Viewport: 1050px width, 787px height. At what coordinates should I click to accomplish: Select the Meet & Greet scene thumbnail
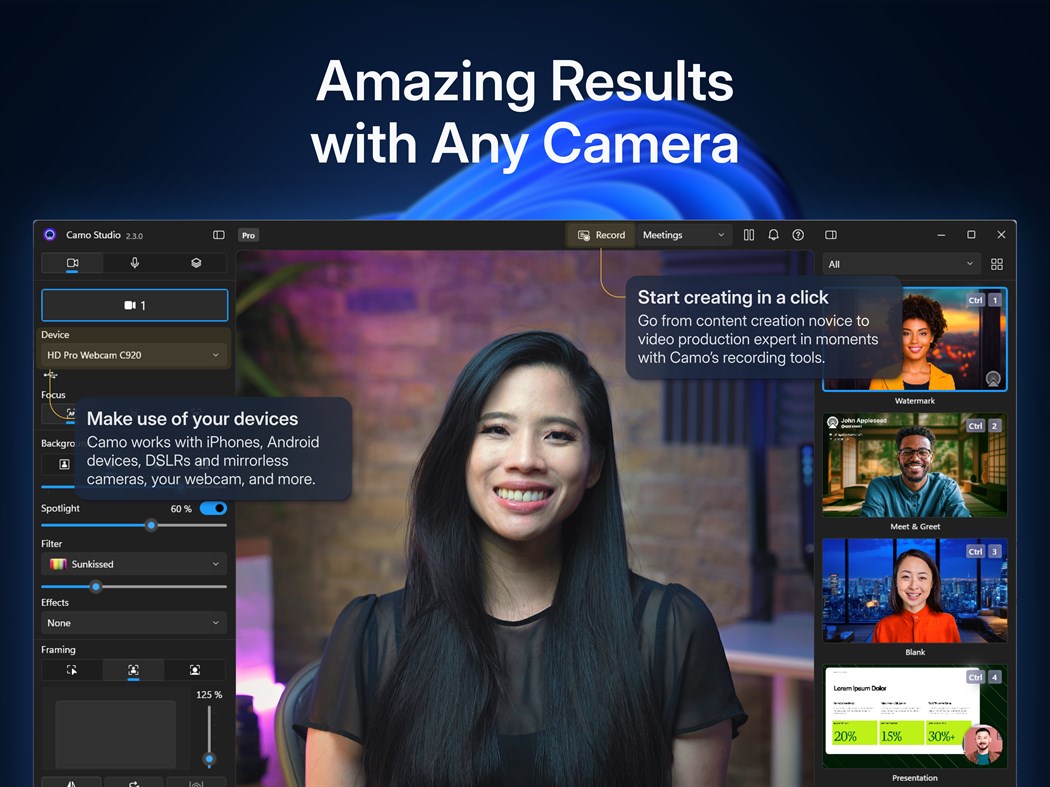click(x=915, y=465)
